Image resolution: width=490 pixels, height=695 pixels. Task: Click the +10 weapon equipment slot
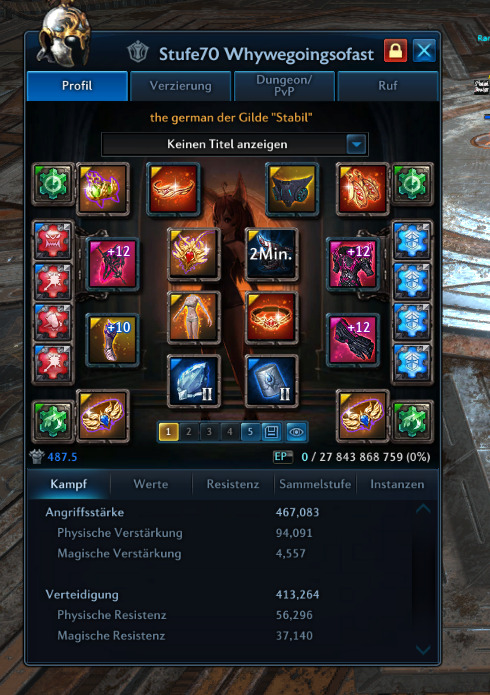click(x=112, y=340)
